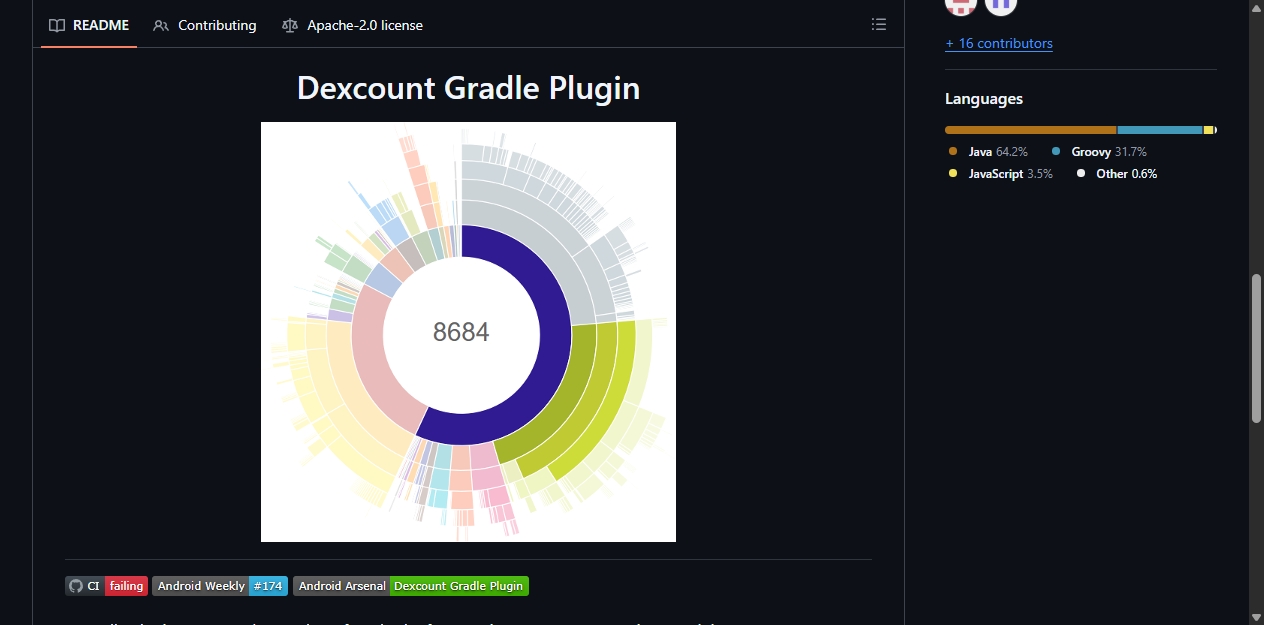The height and width of the screenshot is (625, 1264).
Task: Click the scrollbar up arrow
Action: (x=1256, y=8)
